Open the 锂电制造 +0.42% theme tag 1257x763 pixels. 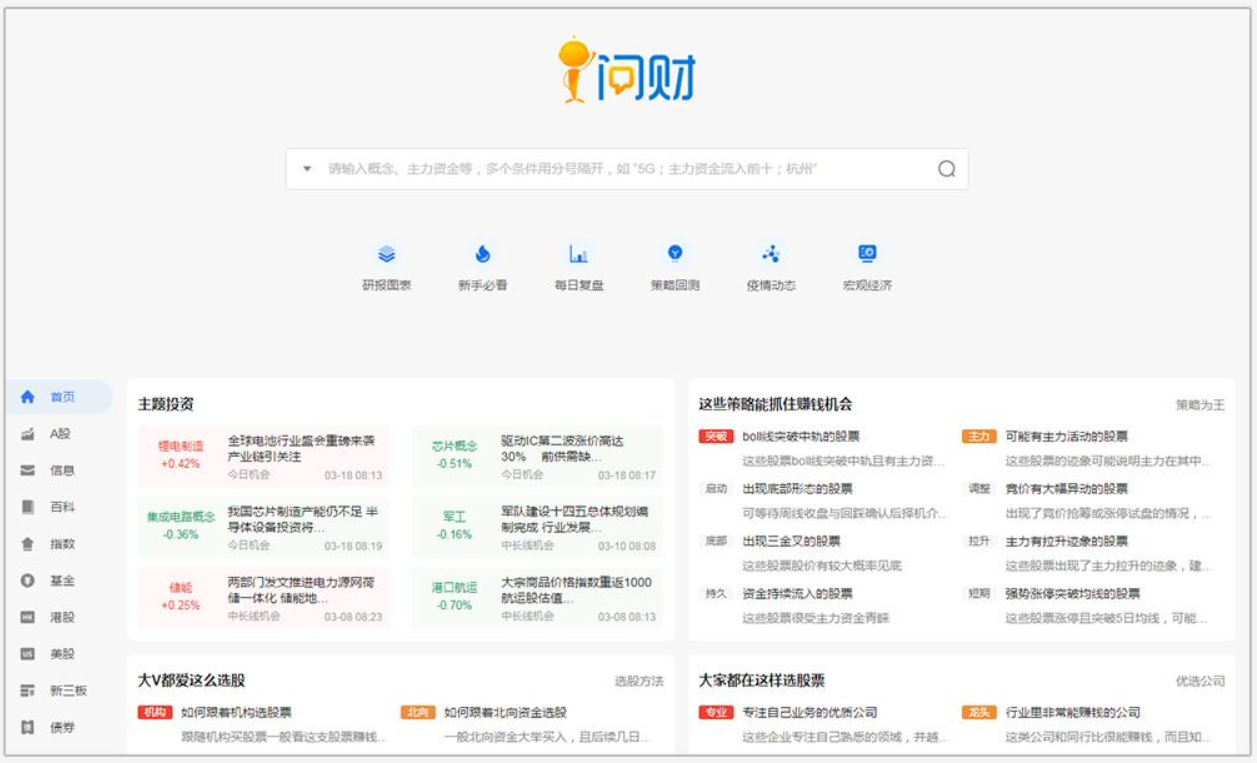pos(180,455)
